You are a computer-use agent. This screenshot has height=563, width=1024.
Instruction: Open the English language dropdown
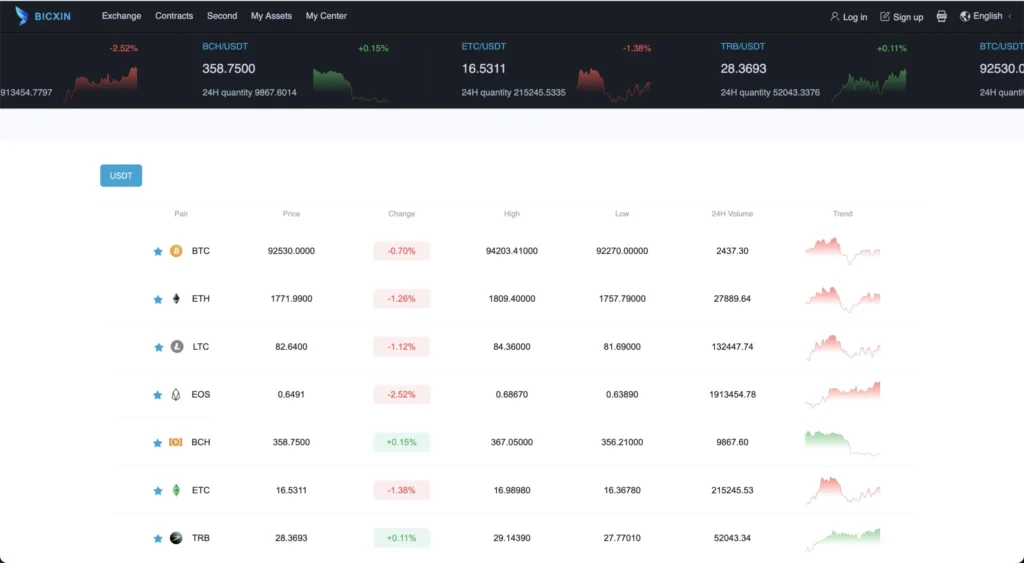987,16
